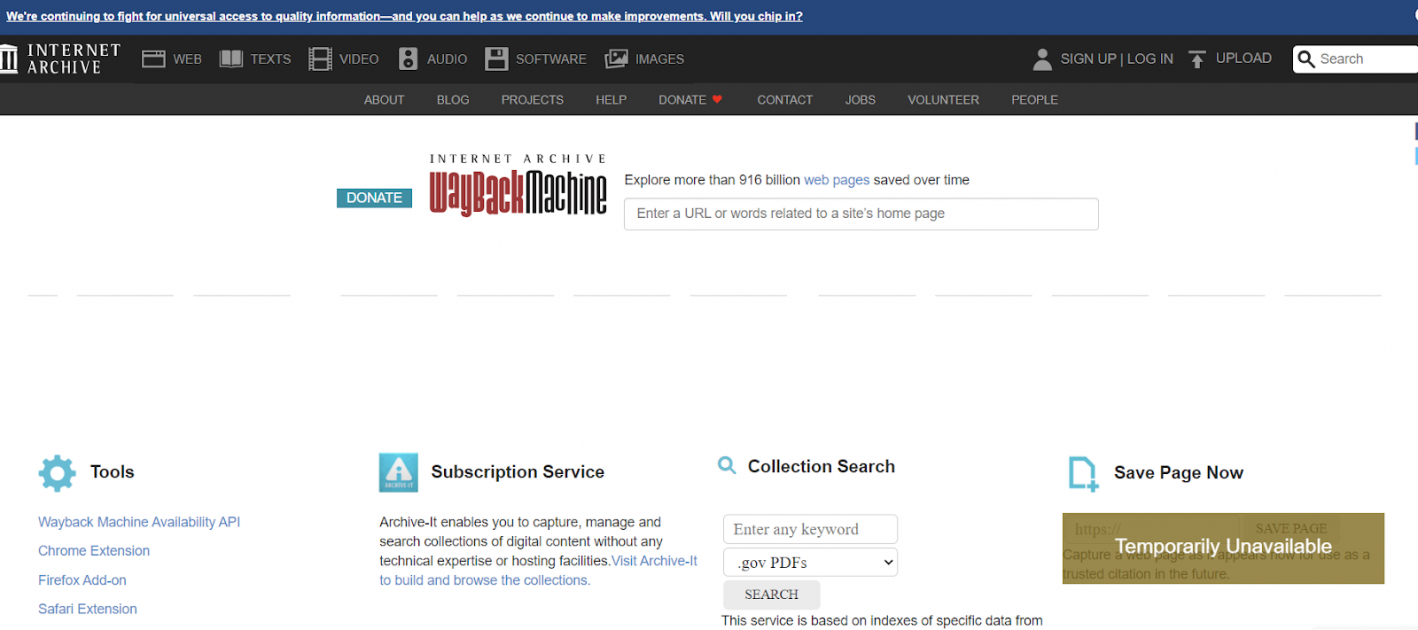Open the Video film-strip icon
Image resolution: width=1418 pixels, height=630 pixels.
pos(320,59)
